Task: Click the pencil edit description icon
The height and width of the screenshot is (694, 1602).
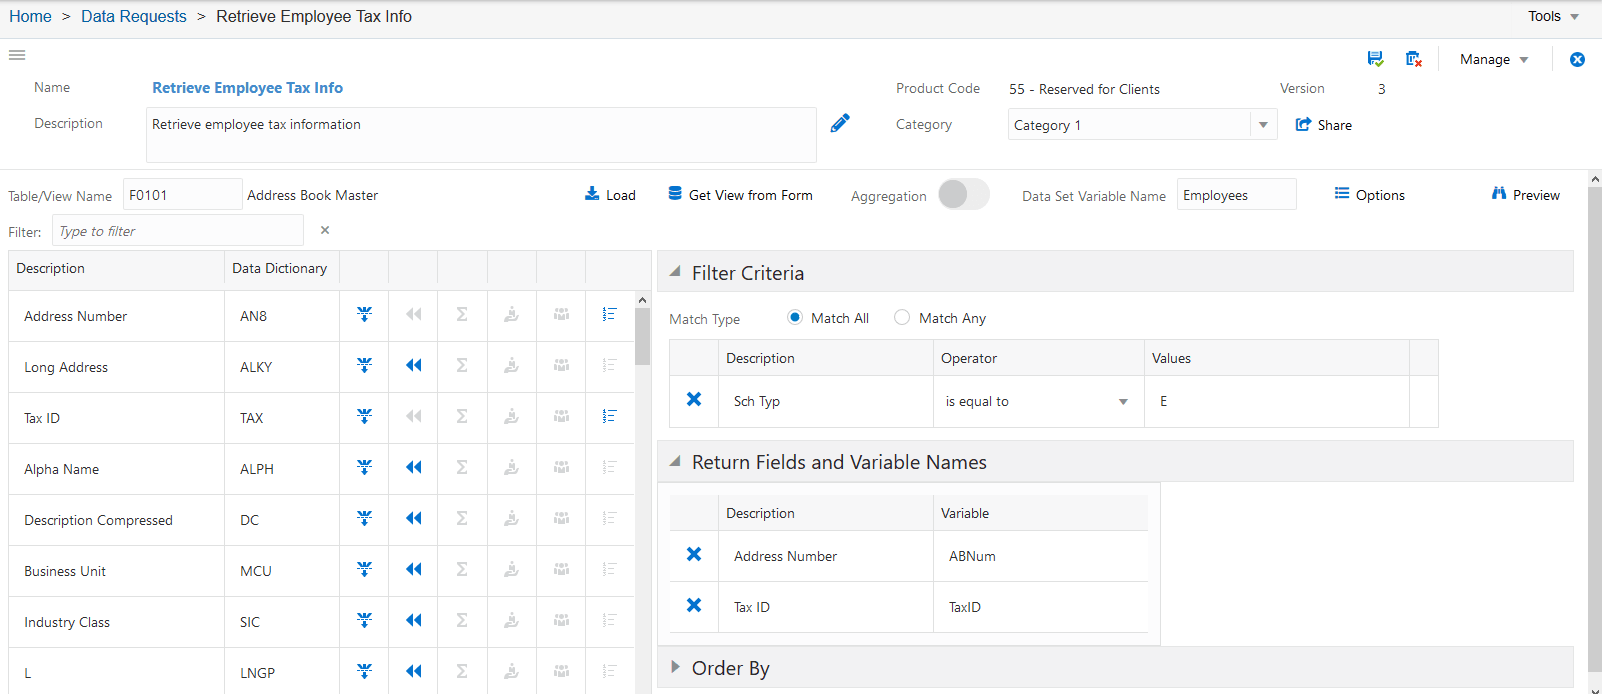Action: 840,123
